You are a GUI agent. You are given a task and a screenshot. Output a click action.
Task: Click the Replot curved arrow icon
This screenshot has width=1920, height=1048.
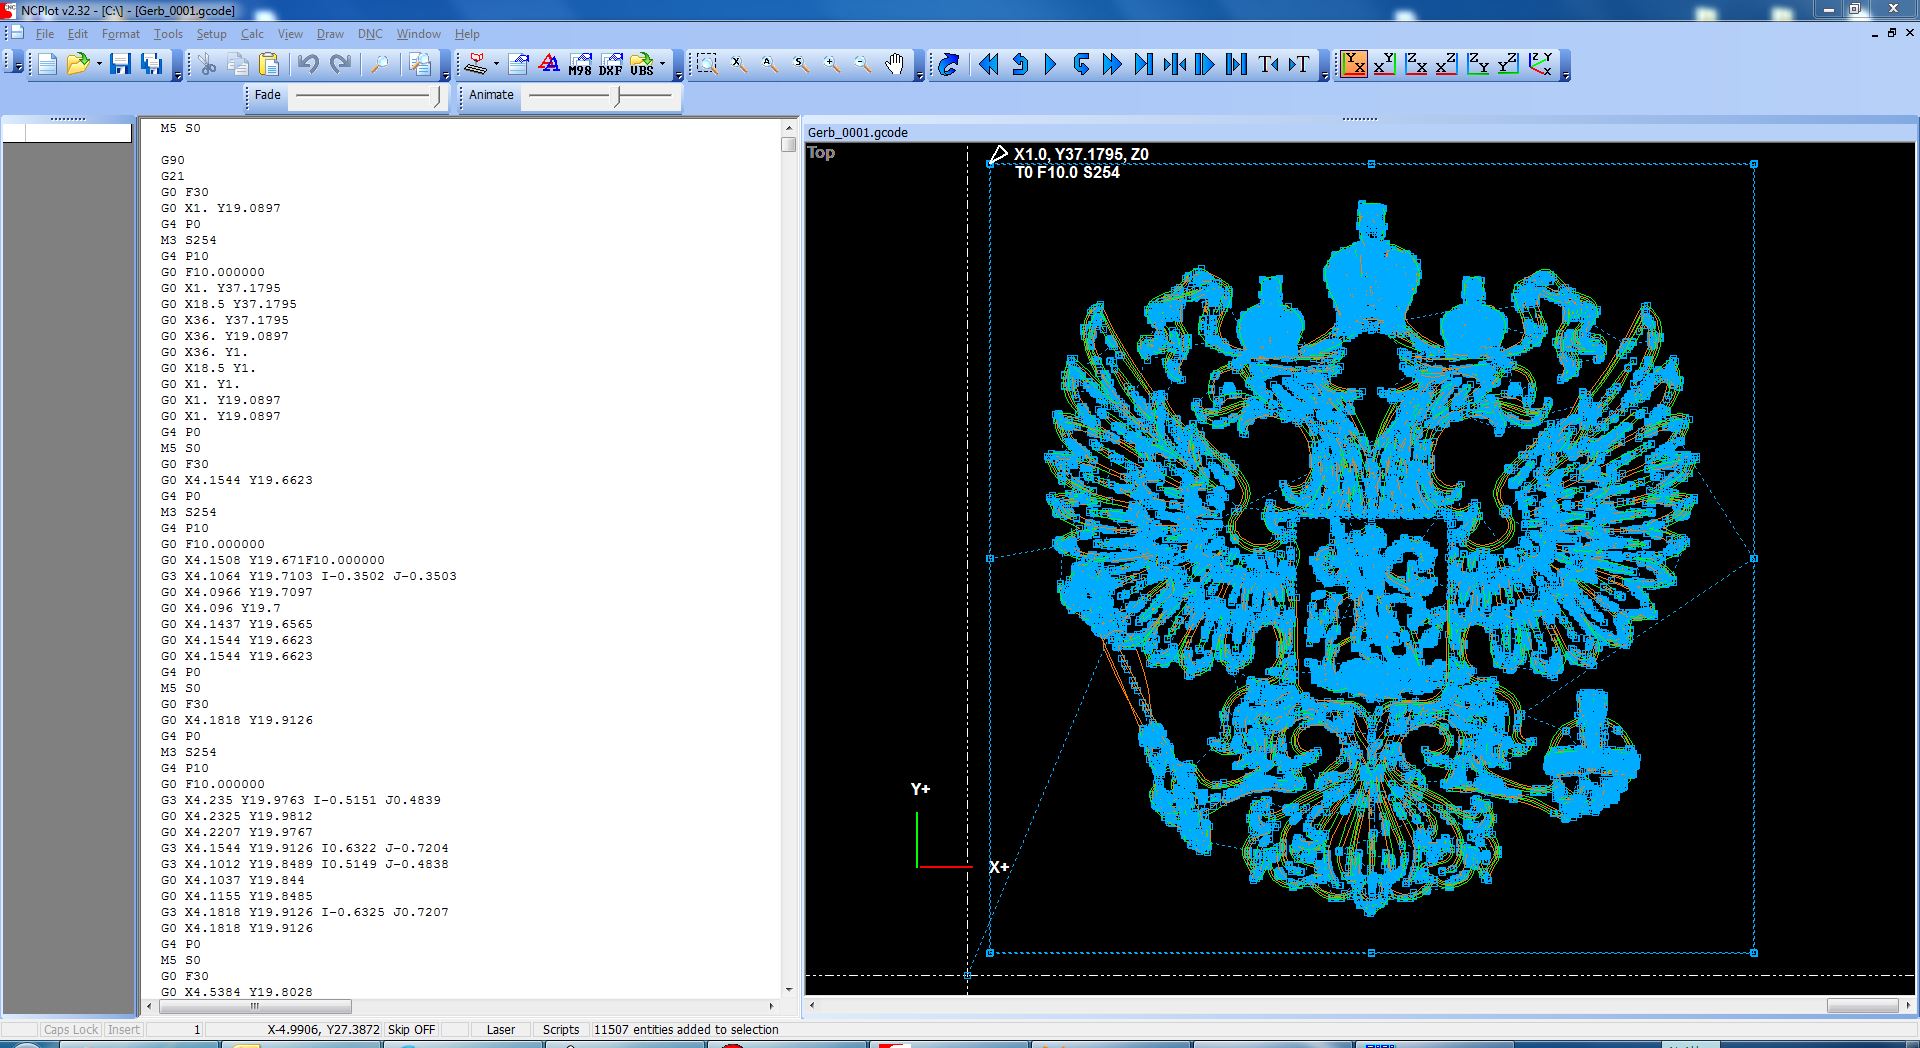(x=949, y=65)
